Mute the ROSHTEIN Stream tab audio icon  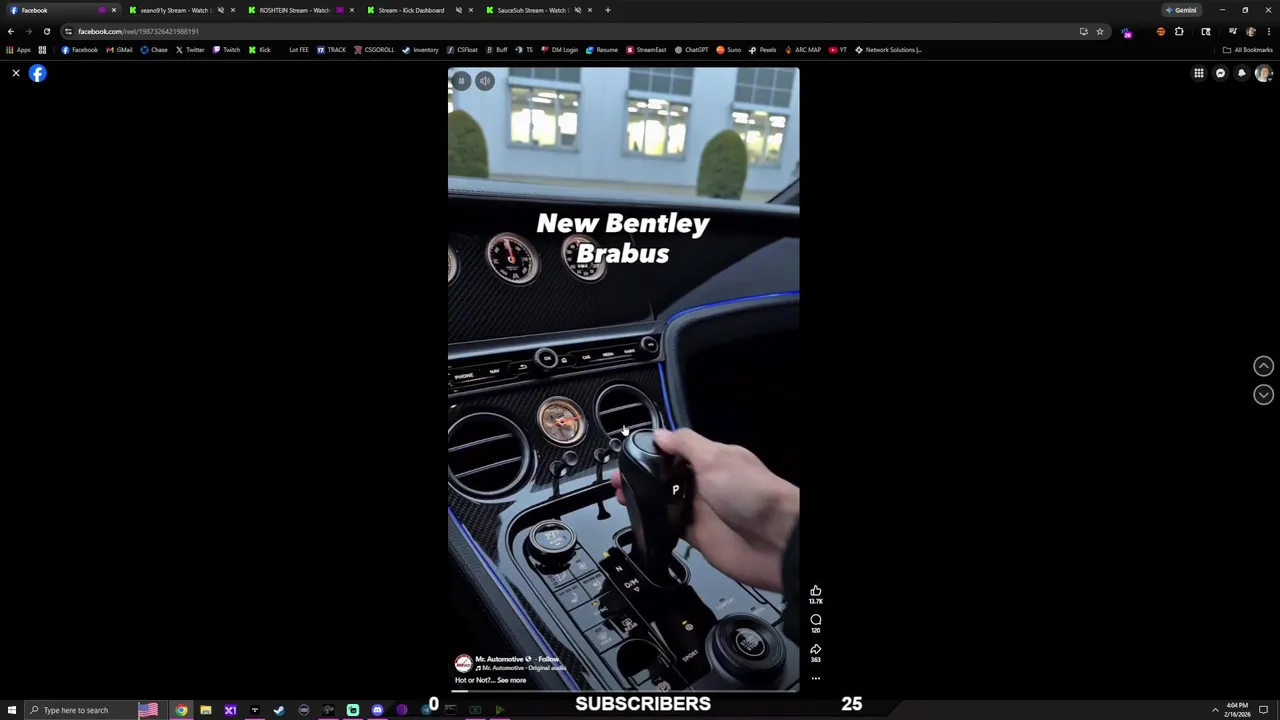[x=340, y=10]
